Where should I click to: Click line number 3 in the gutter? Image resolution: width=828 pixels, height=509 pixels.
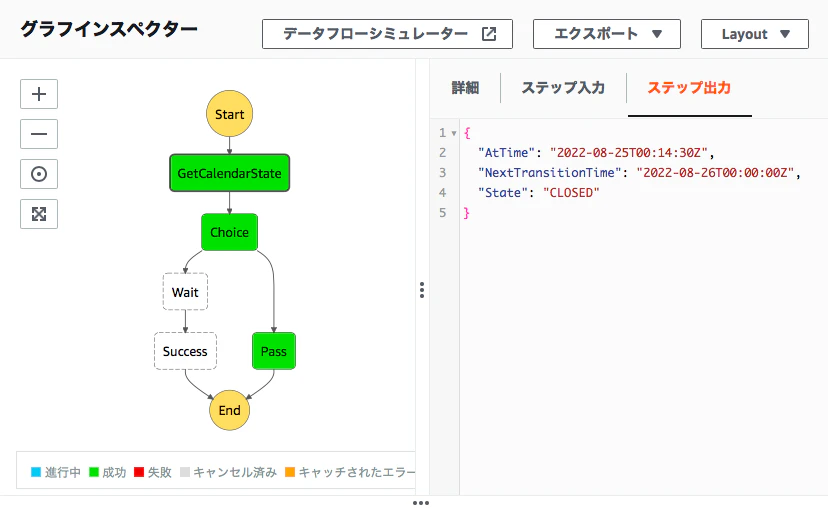pos(443,173)
